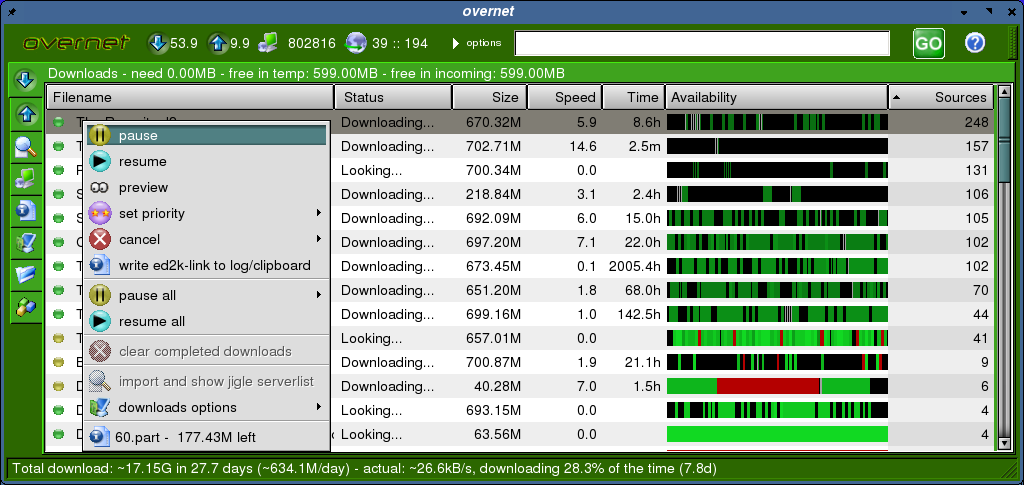Viewport: 1024px width, 485px height.
Task: Click the green GO button
Action: [x=929, y=44]
